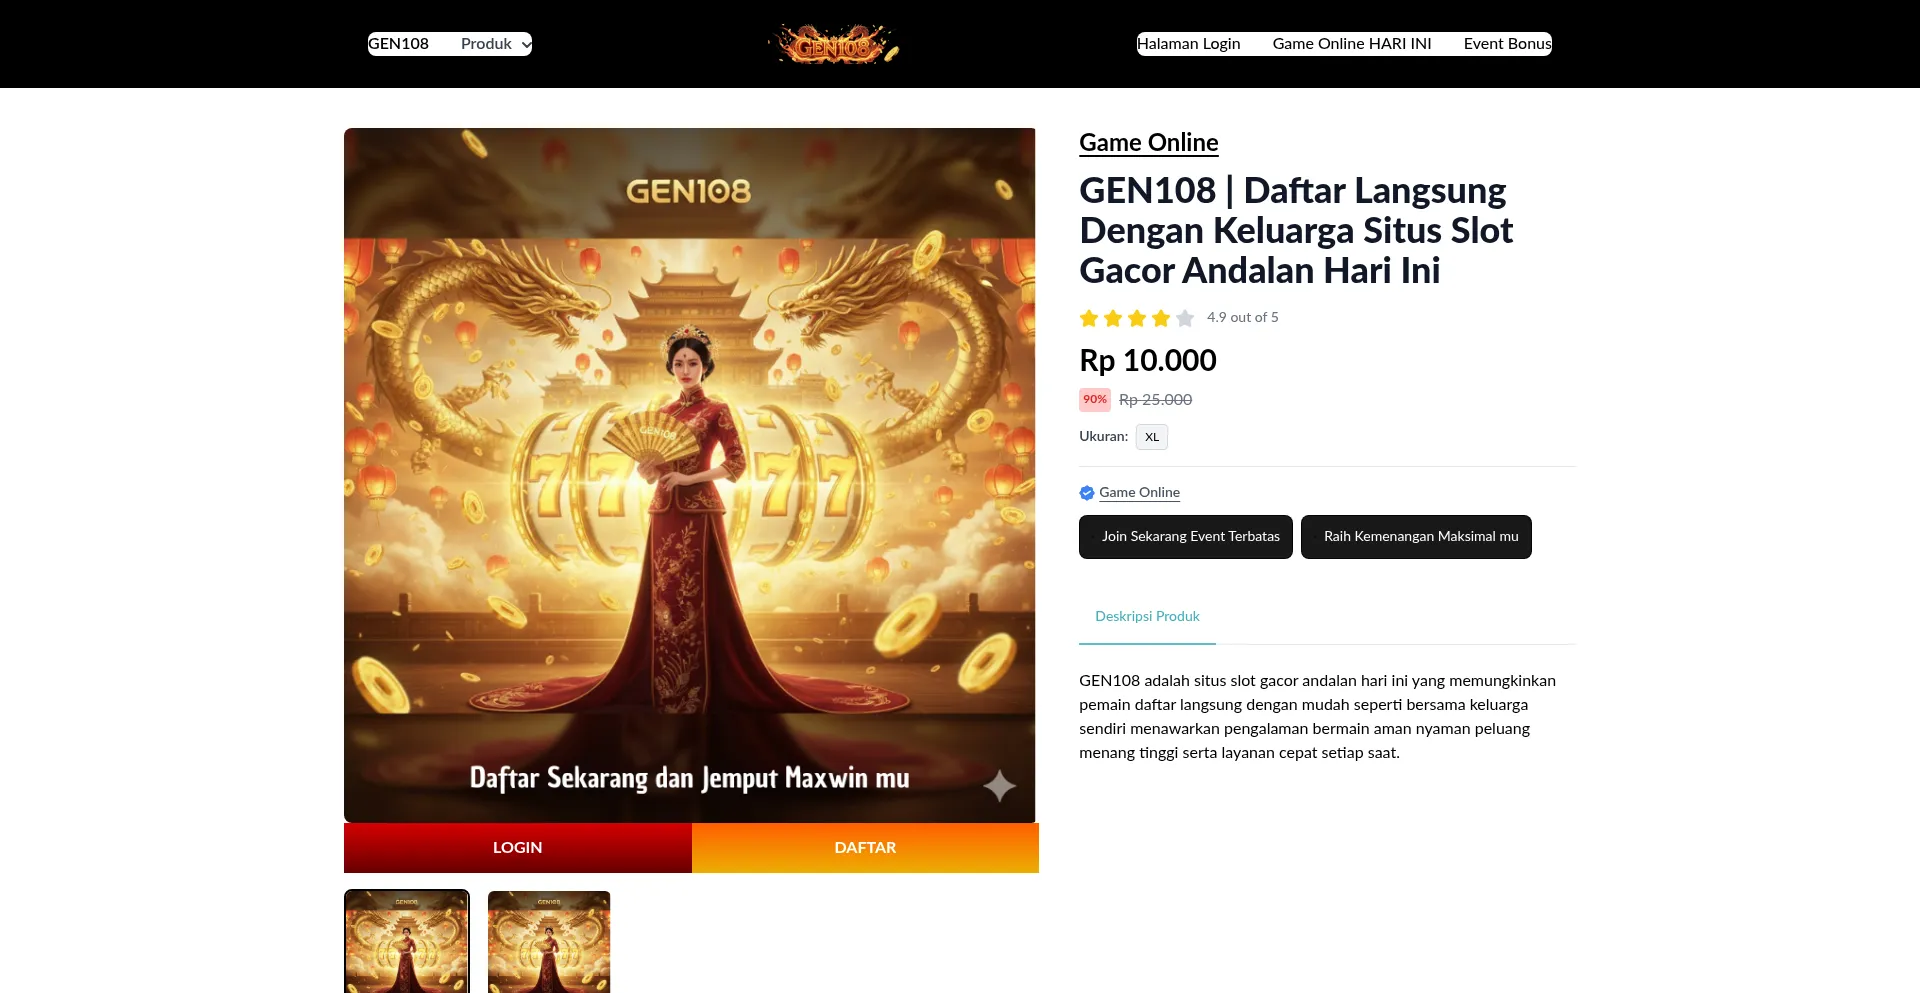Click the grey fifth rating star
1920x993 pixels.
pyautogui.click(x=1185, y=318)
